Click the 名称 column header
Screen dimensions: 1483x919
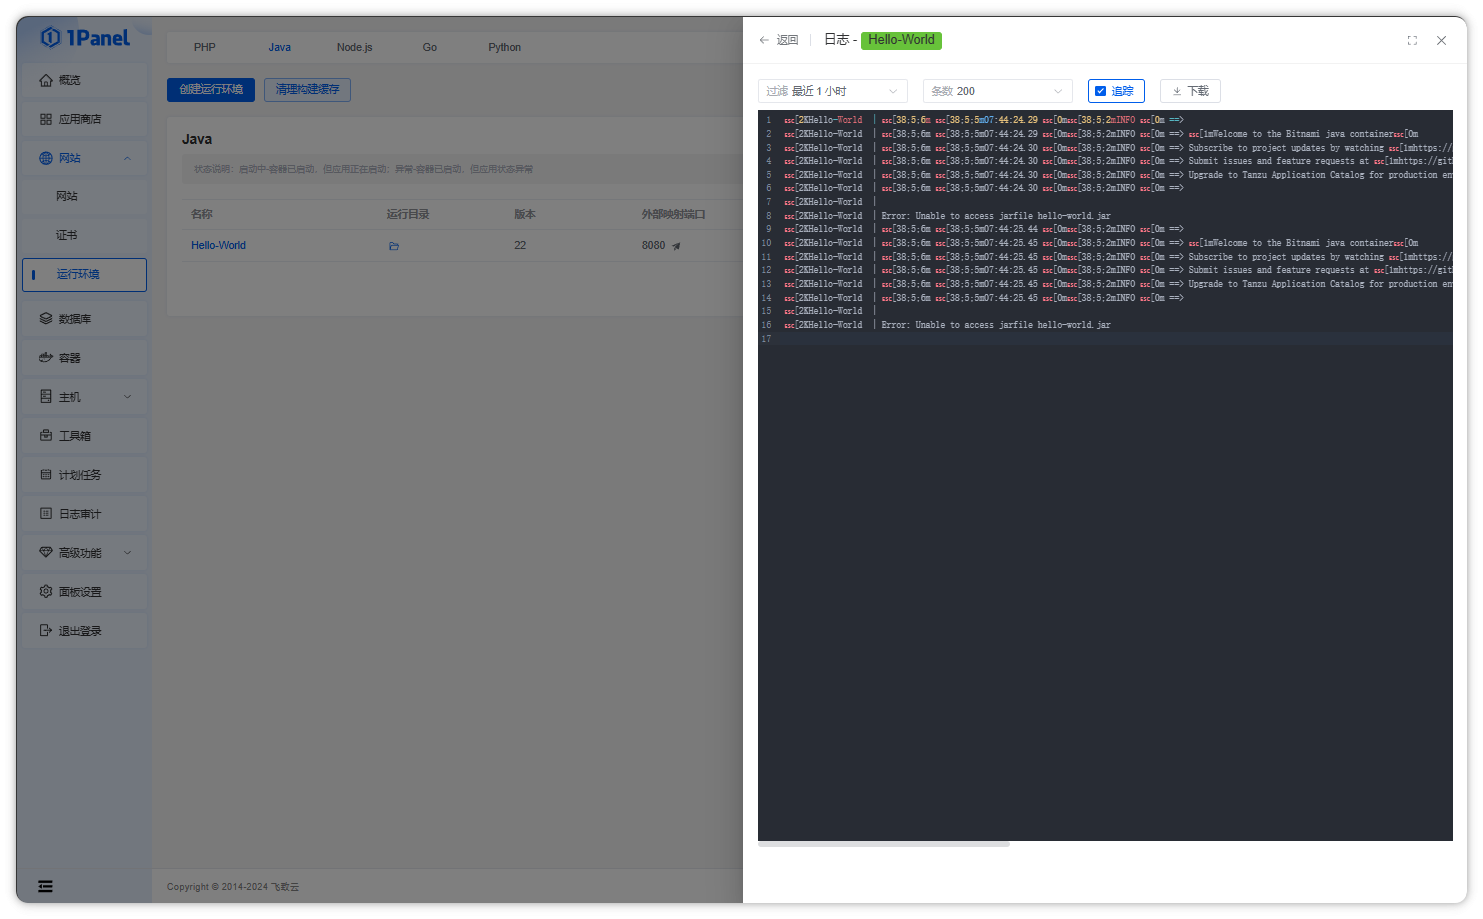pyautogui.click(x=202, y=214)
